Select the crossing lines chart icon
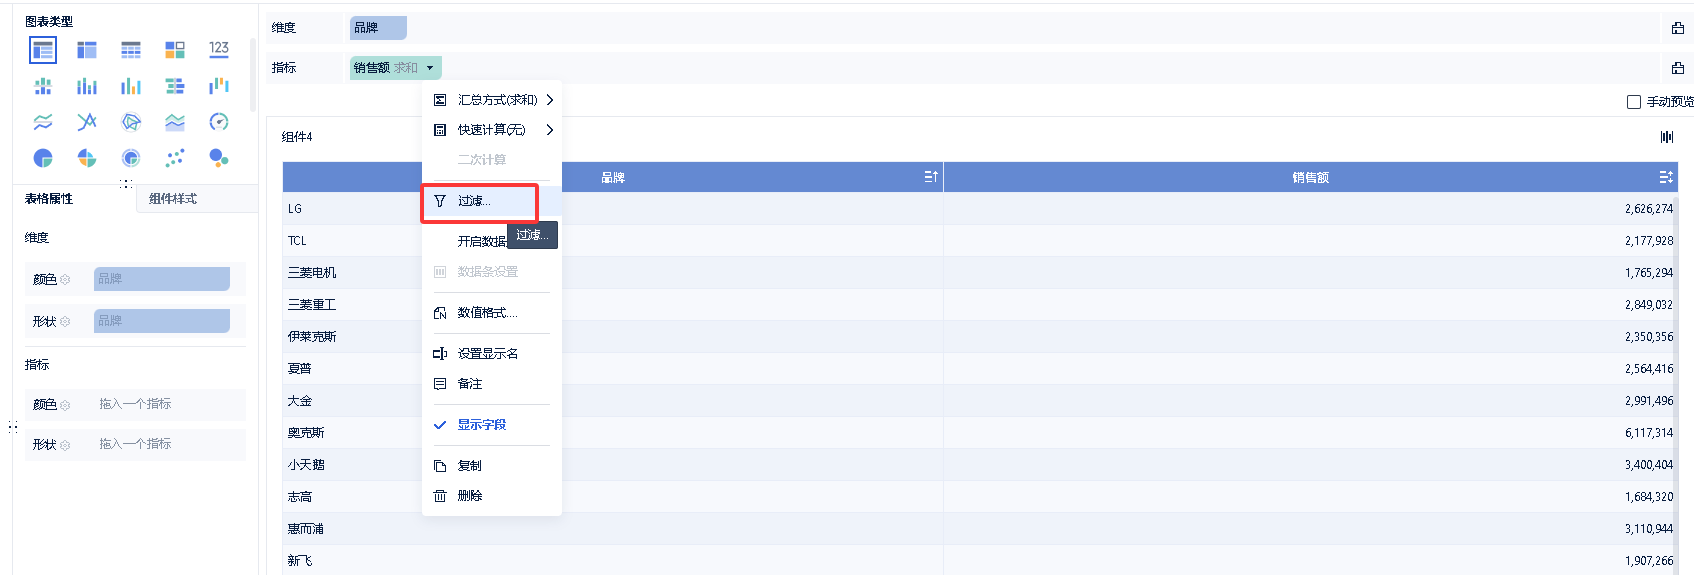Viewport: 1694px width, 575px height. coord(87,122)
